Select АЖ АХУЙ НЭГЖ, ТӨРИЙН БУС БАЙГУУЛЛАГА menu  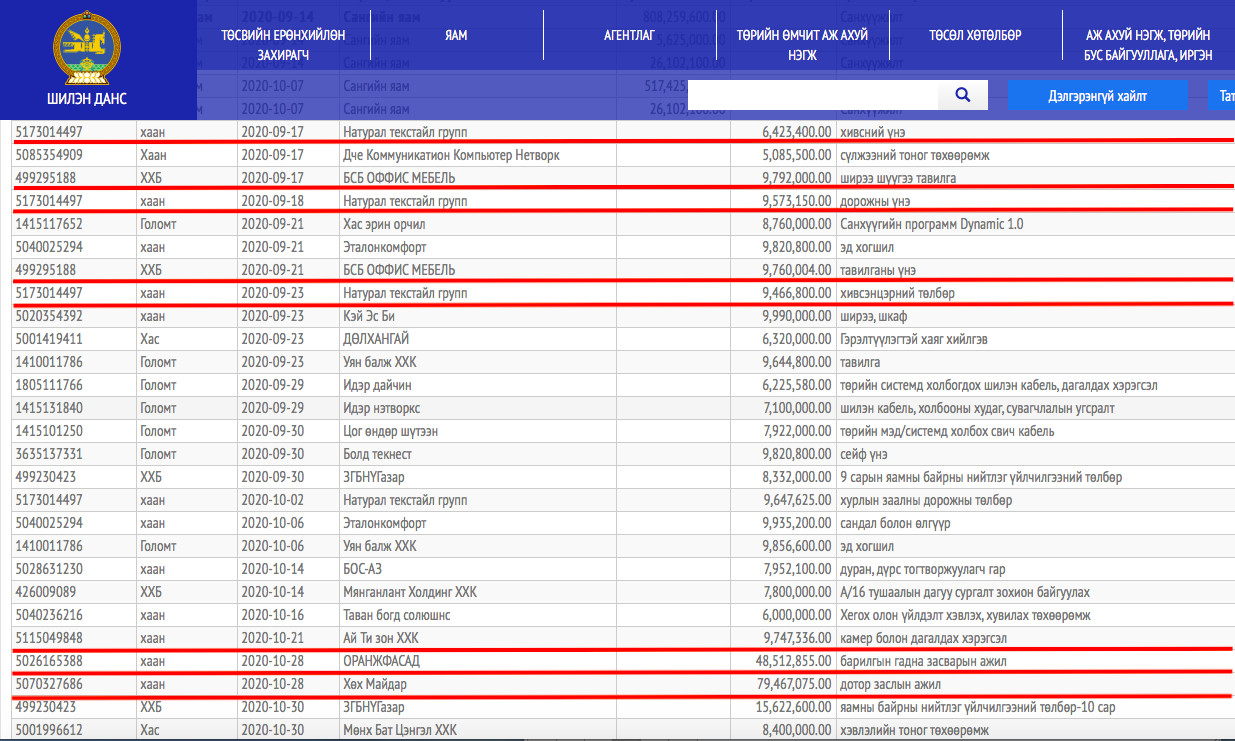click(x=1148, y=45)
